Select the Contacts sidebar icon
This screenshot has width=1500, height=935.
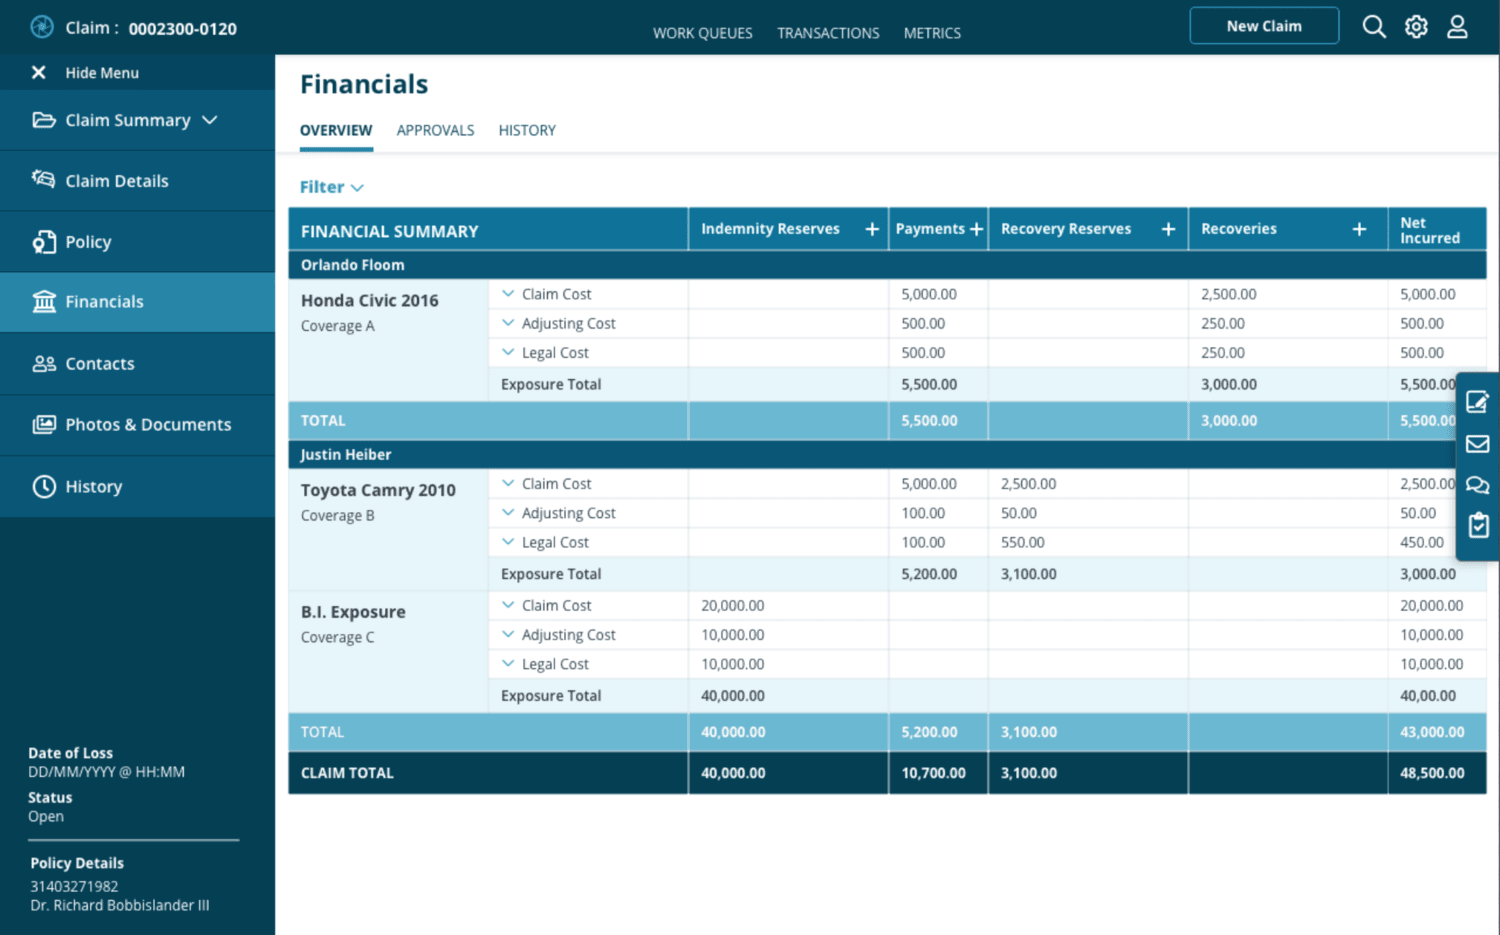point(44,363)
